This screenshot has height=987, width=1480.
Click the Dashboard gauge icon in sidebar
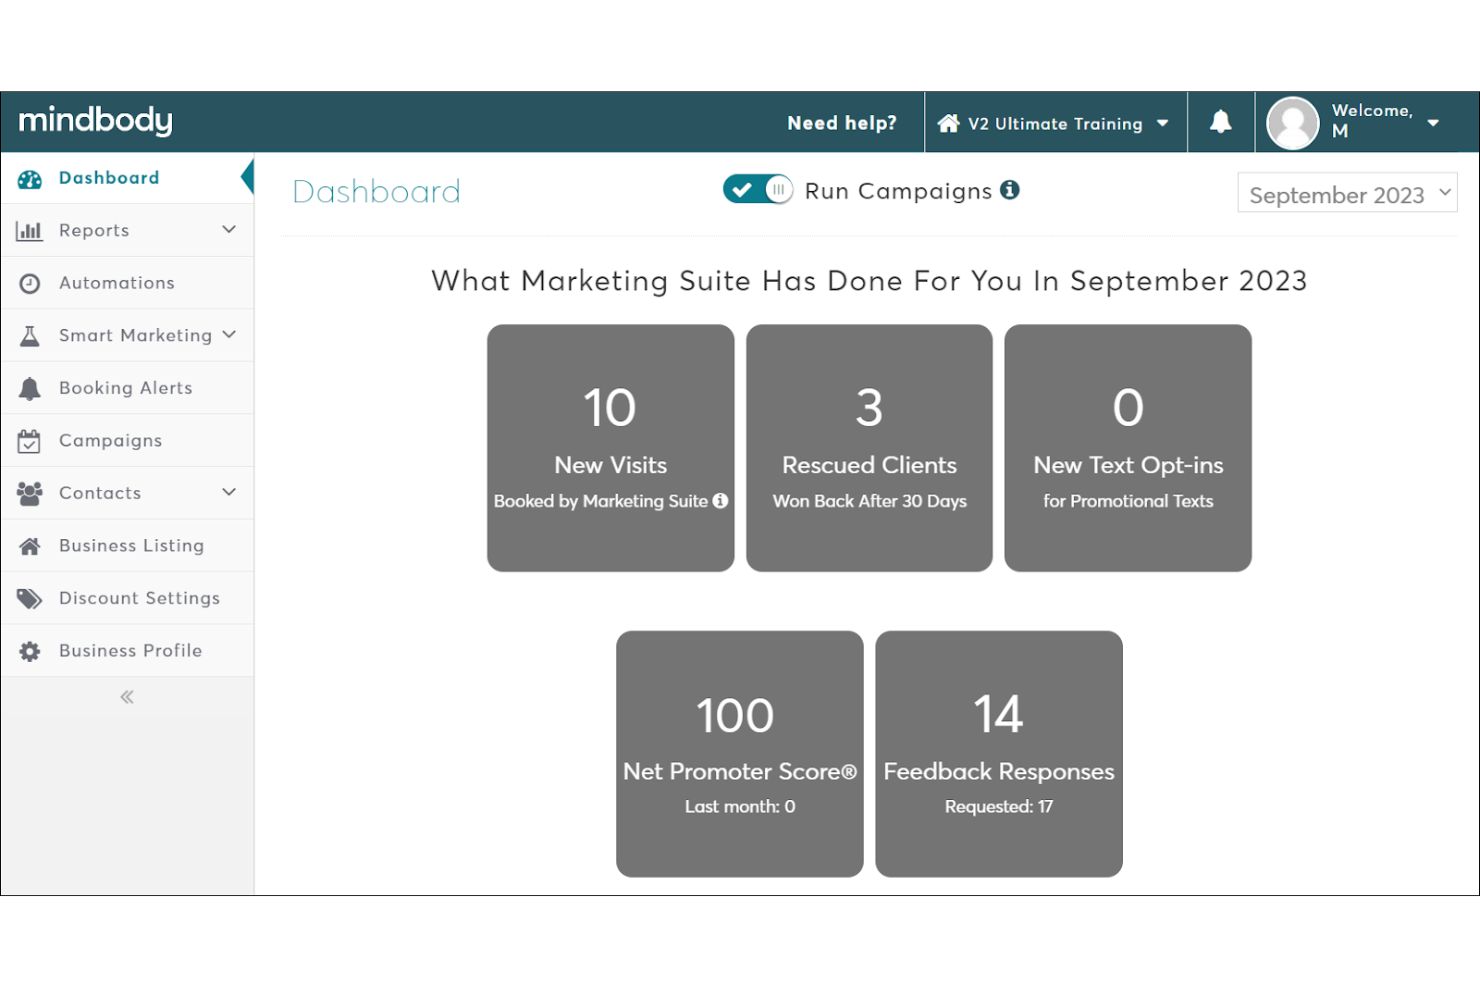coord(30,179)
